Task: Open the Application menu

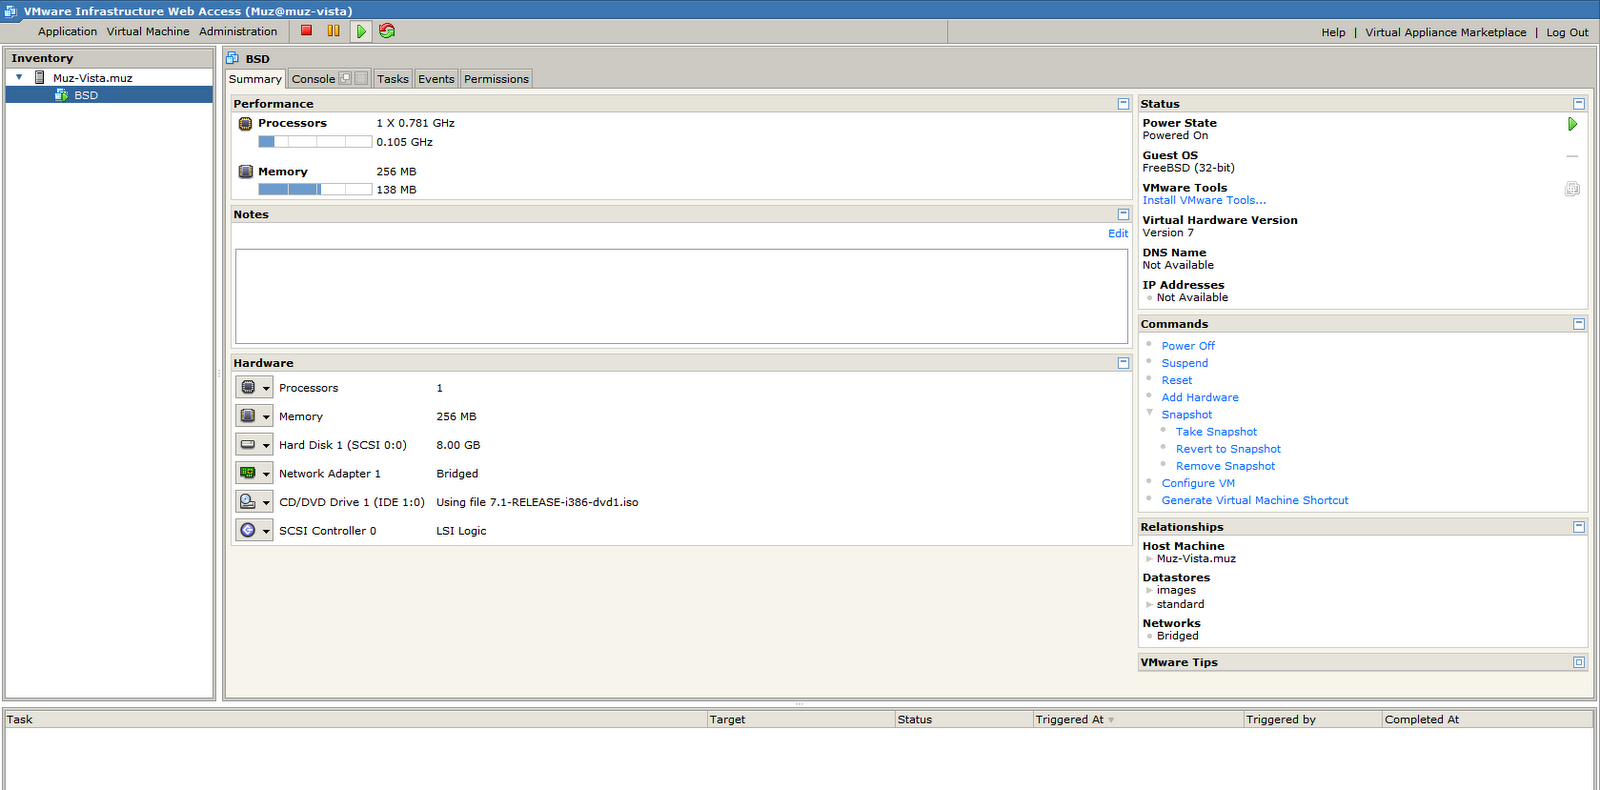Action: [x=67, y=31]
